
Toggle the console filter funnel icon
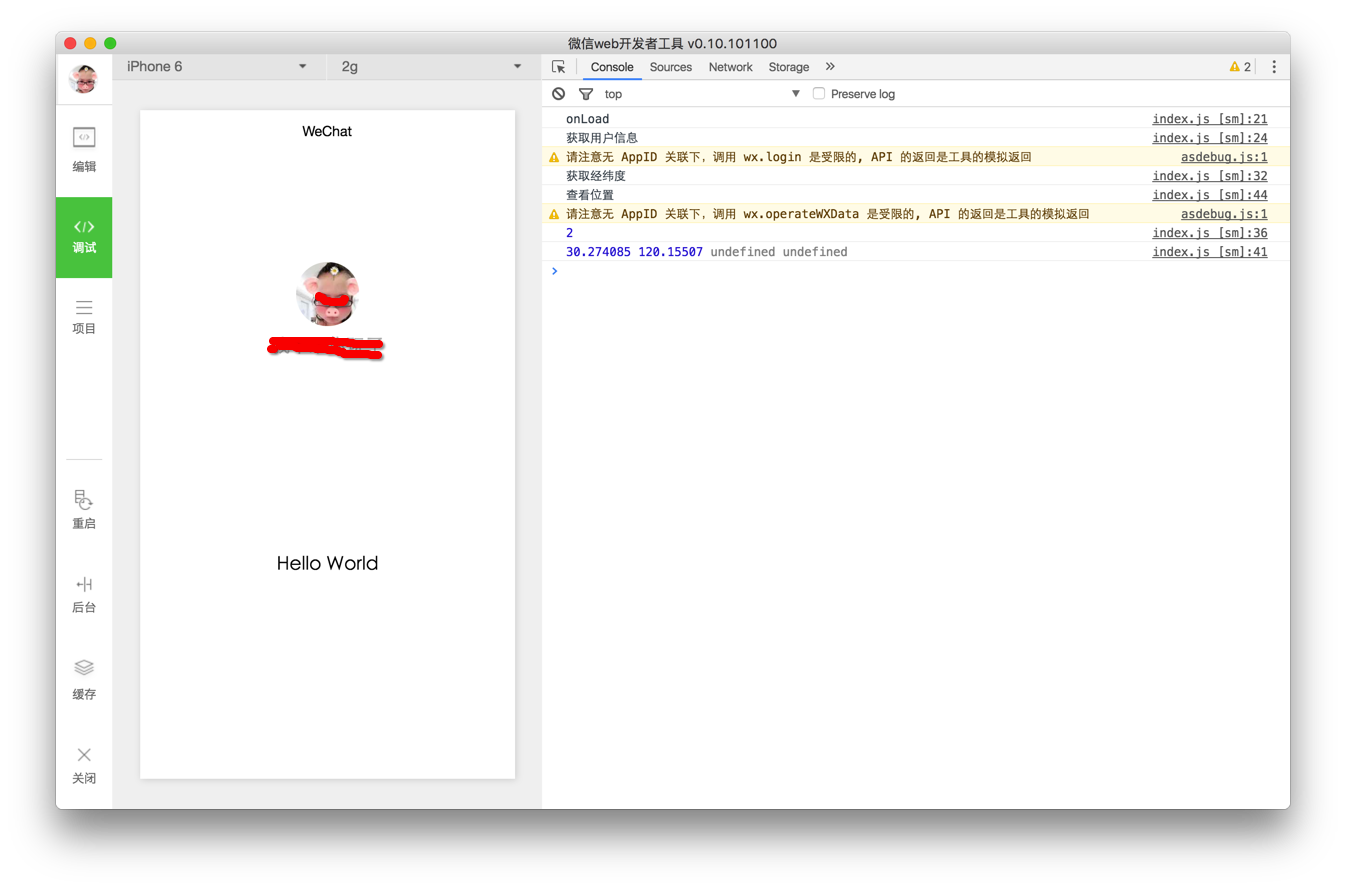point(586,94)
